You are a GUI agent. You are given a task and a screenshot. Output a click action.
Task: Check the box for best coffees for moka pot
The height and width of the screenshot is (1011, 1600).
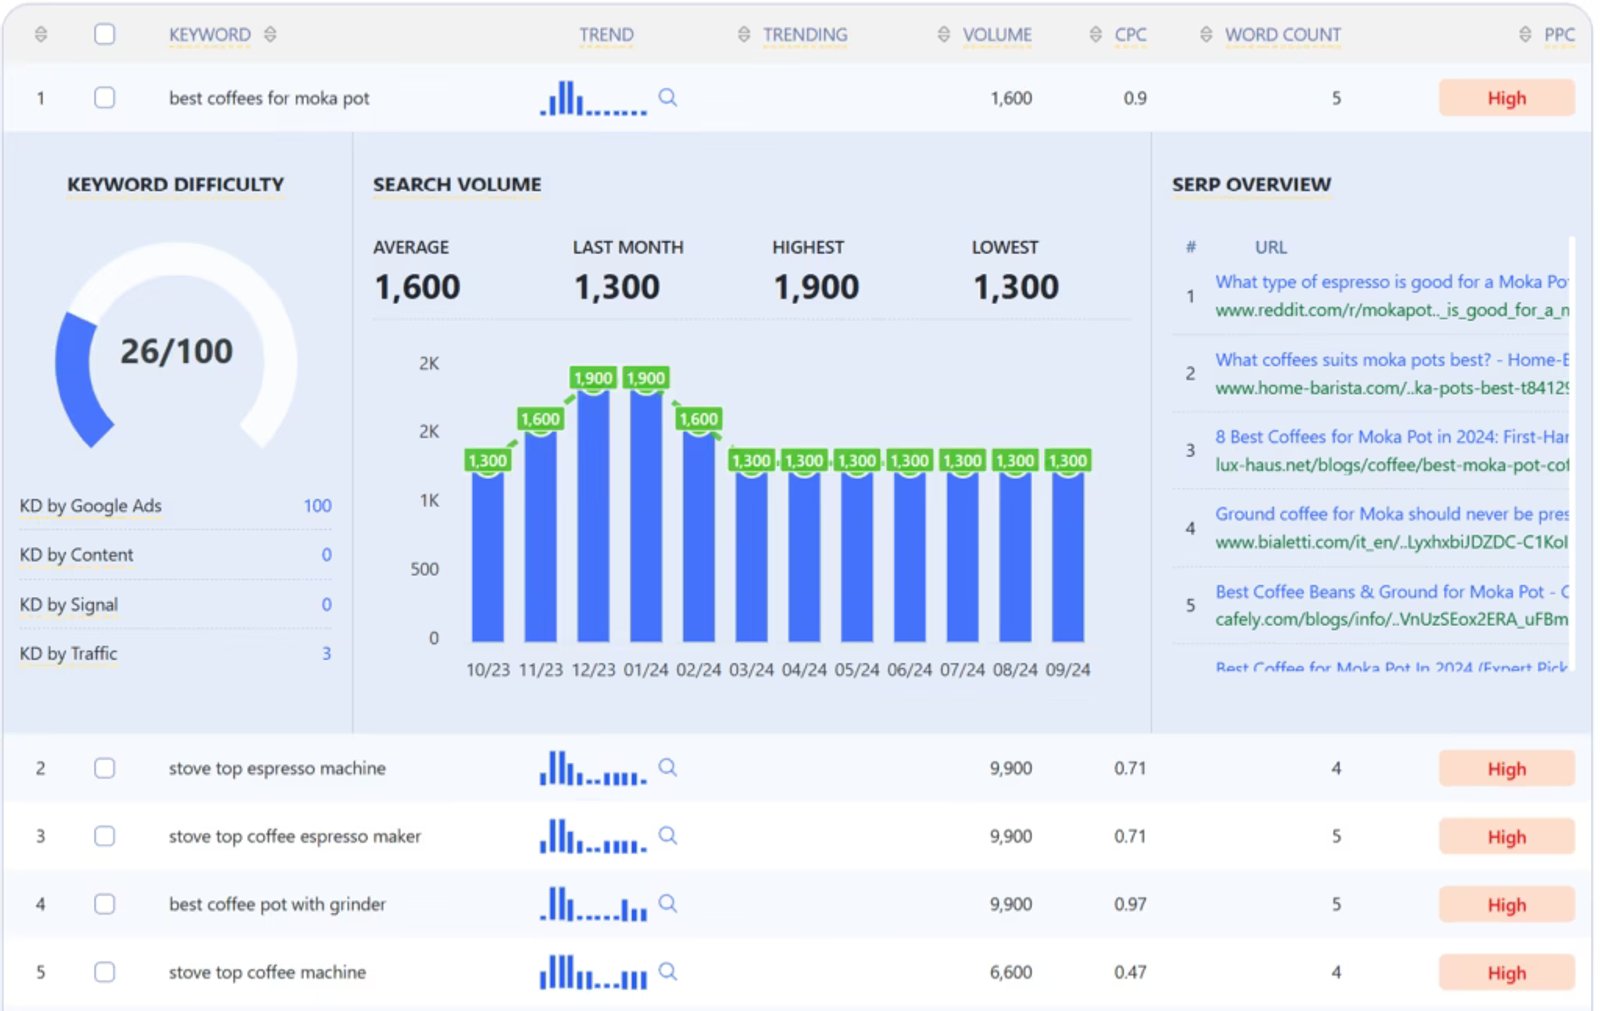(105, 98)
